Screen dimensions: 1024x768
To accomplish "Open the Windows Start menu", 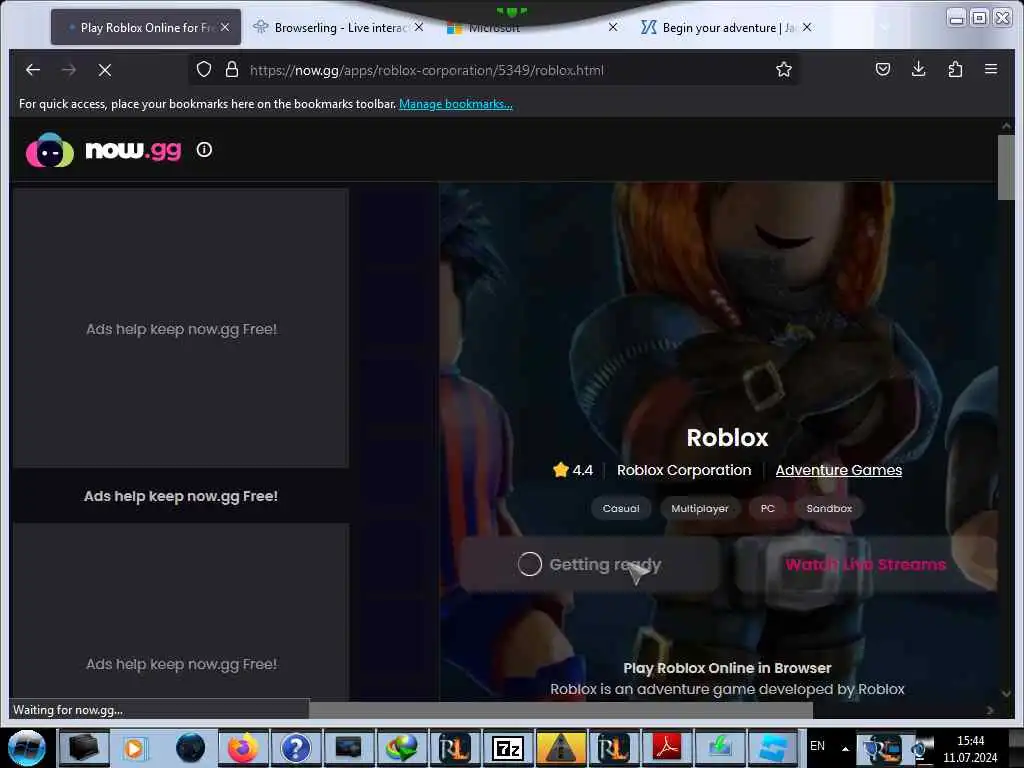I will (27, 748).
